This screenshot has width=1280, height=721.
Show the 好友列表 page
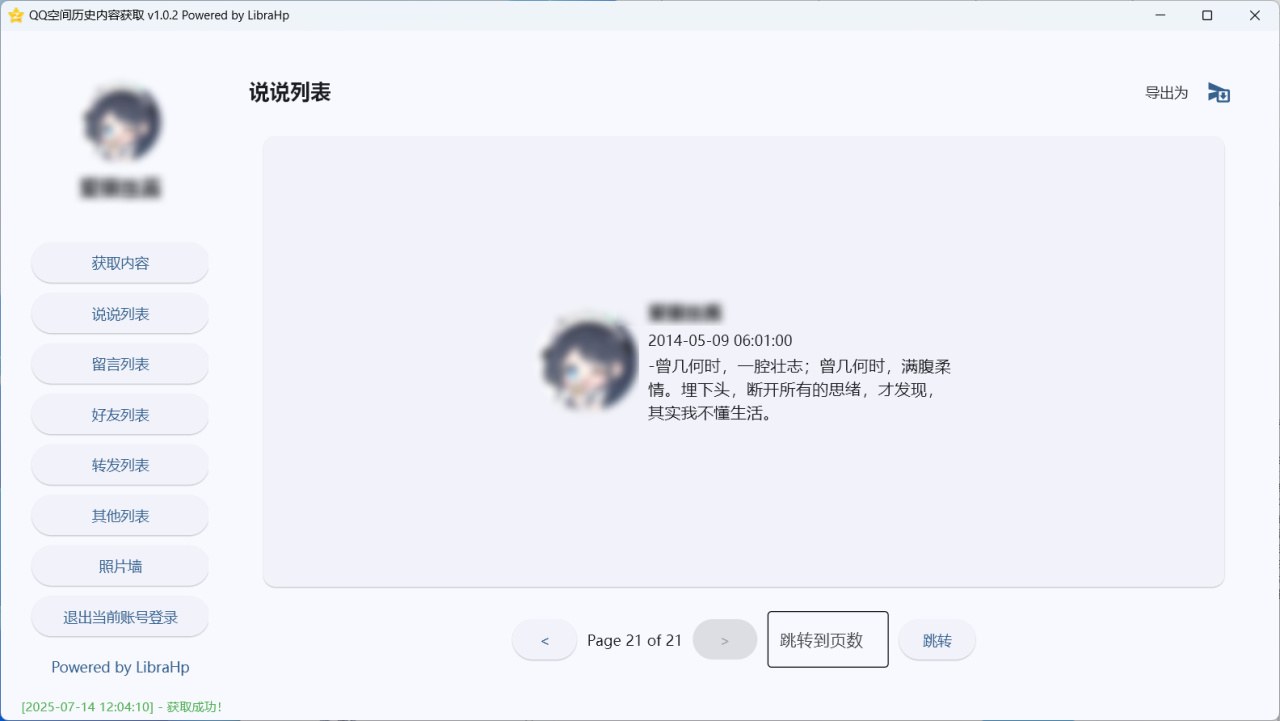pyautogui.click(x=120, y=415)
